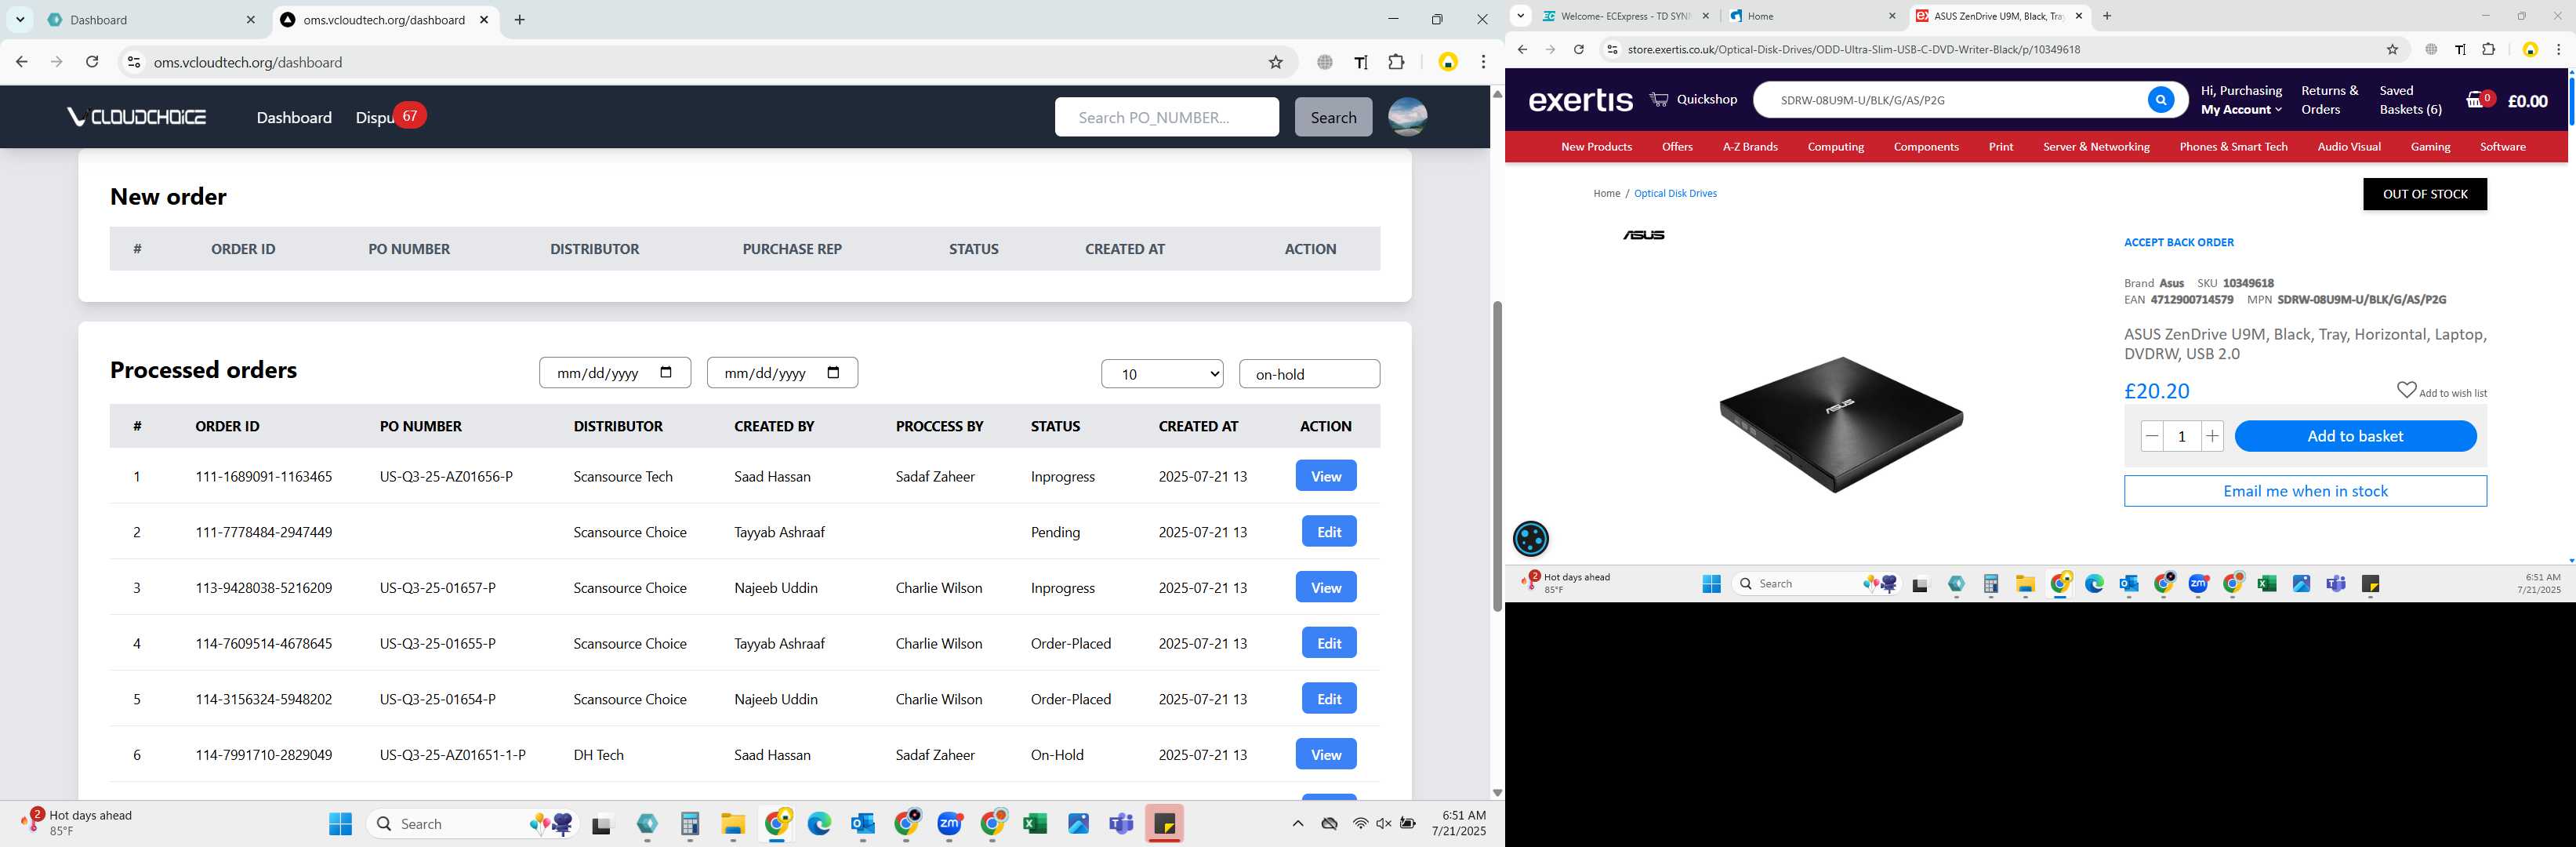
Task: Open Extensions puzzle icon in left browser
Action: (x=1396, y=62)
